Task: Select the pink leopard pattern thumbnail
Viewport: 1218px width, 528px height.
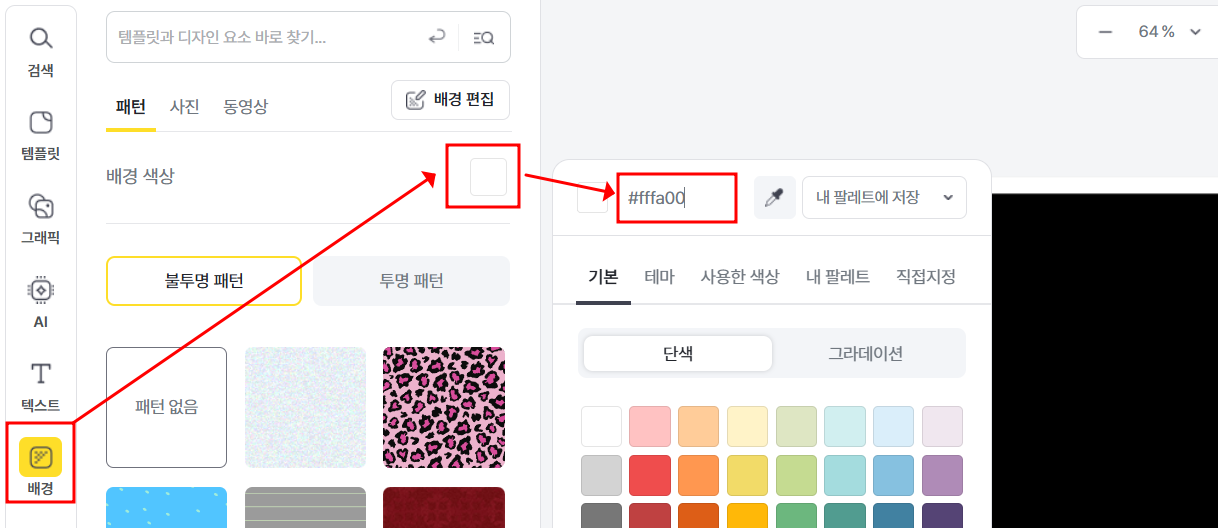Action: 444,407
